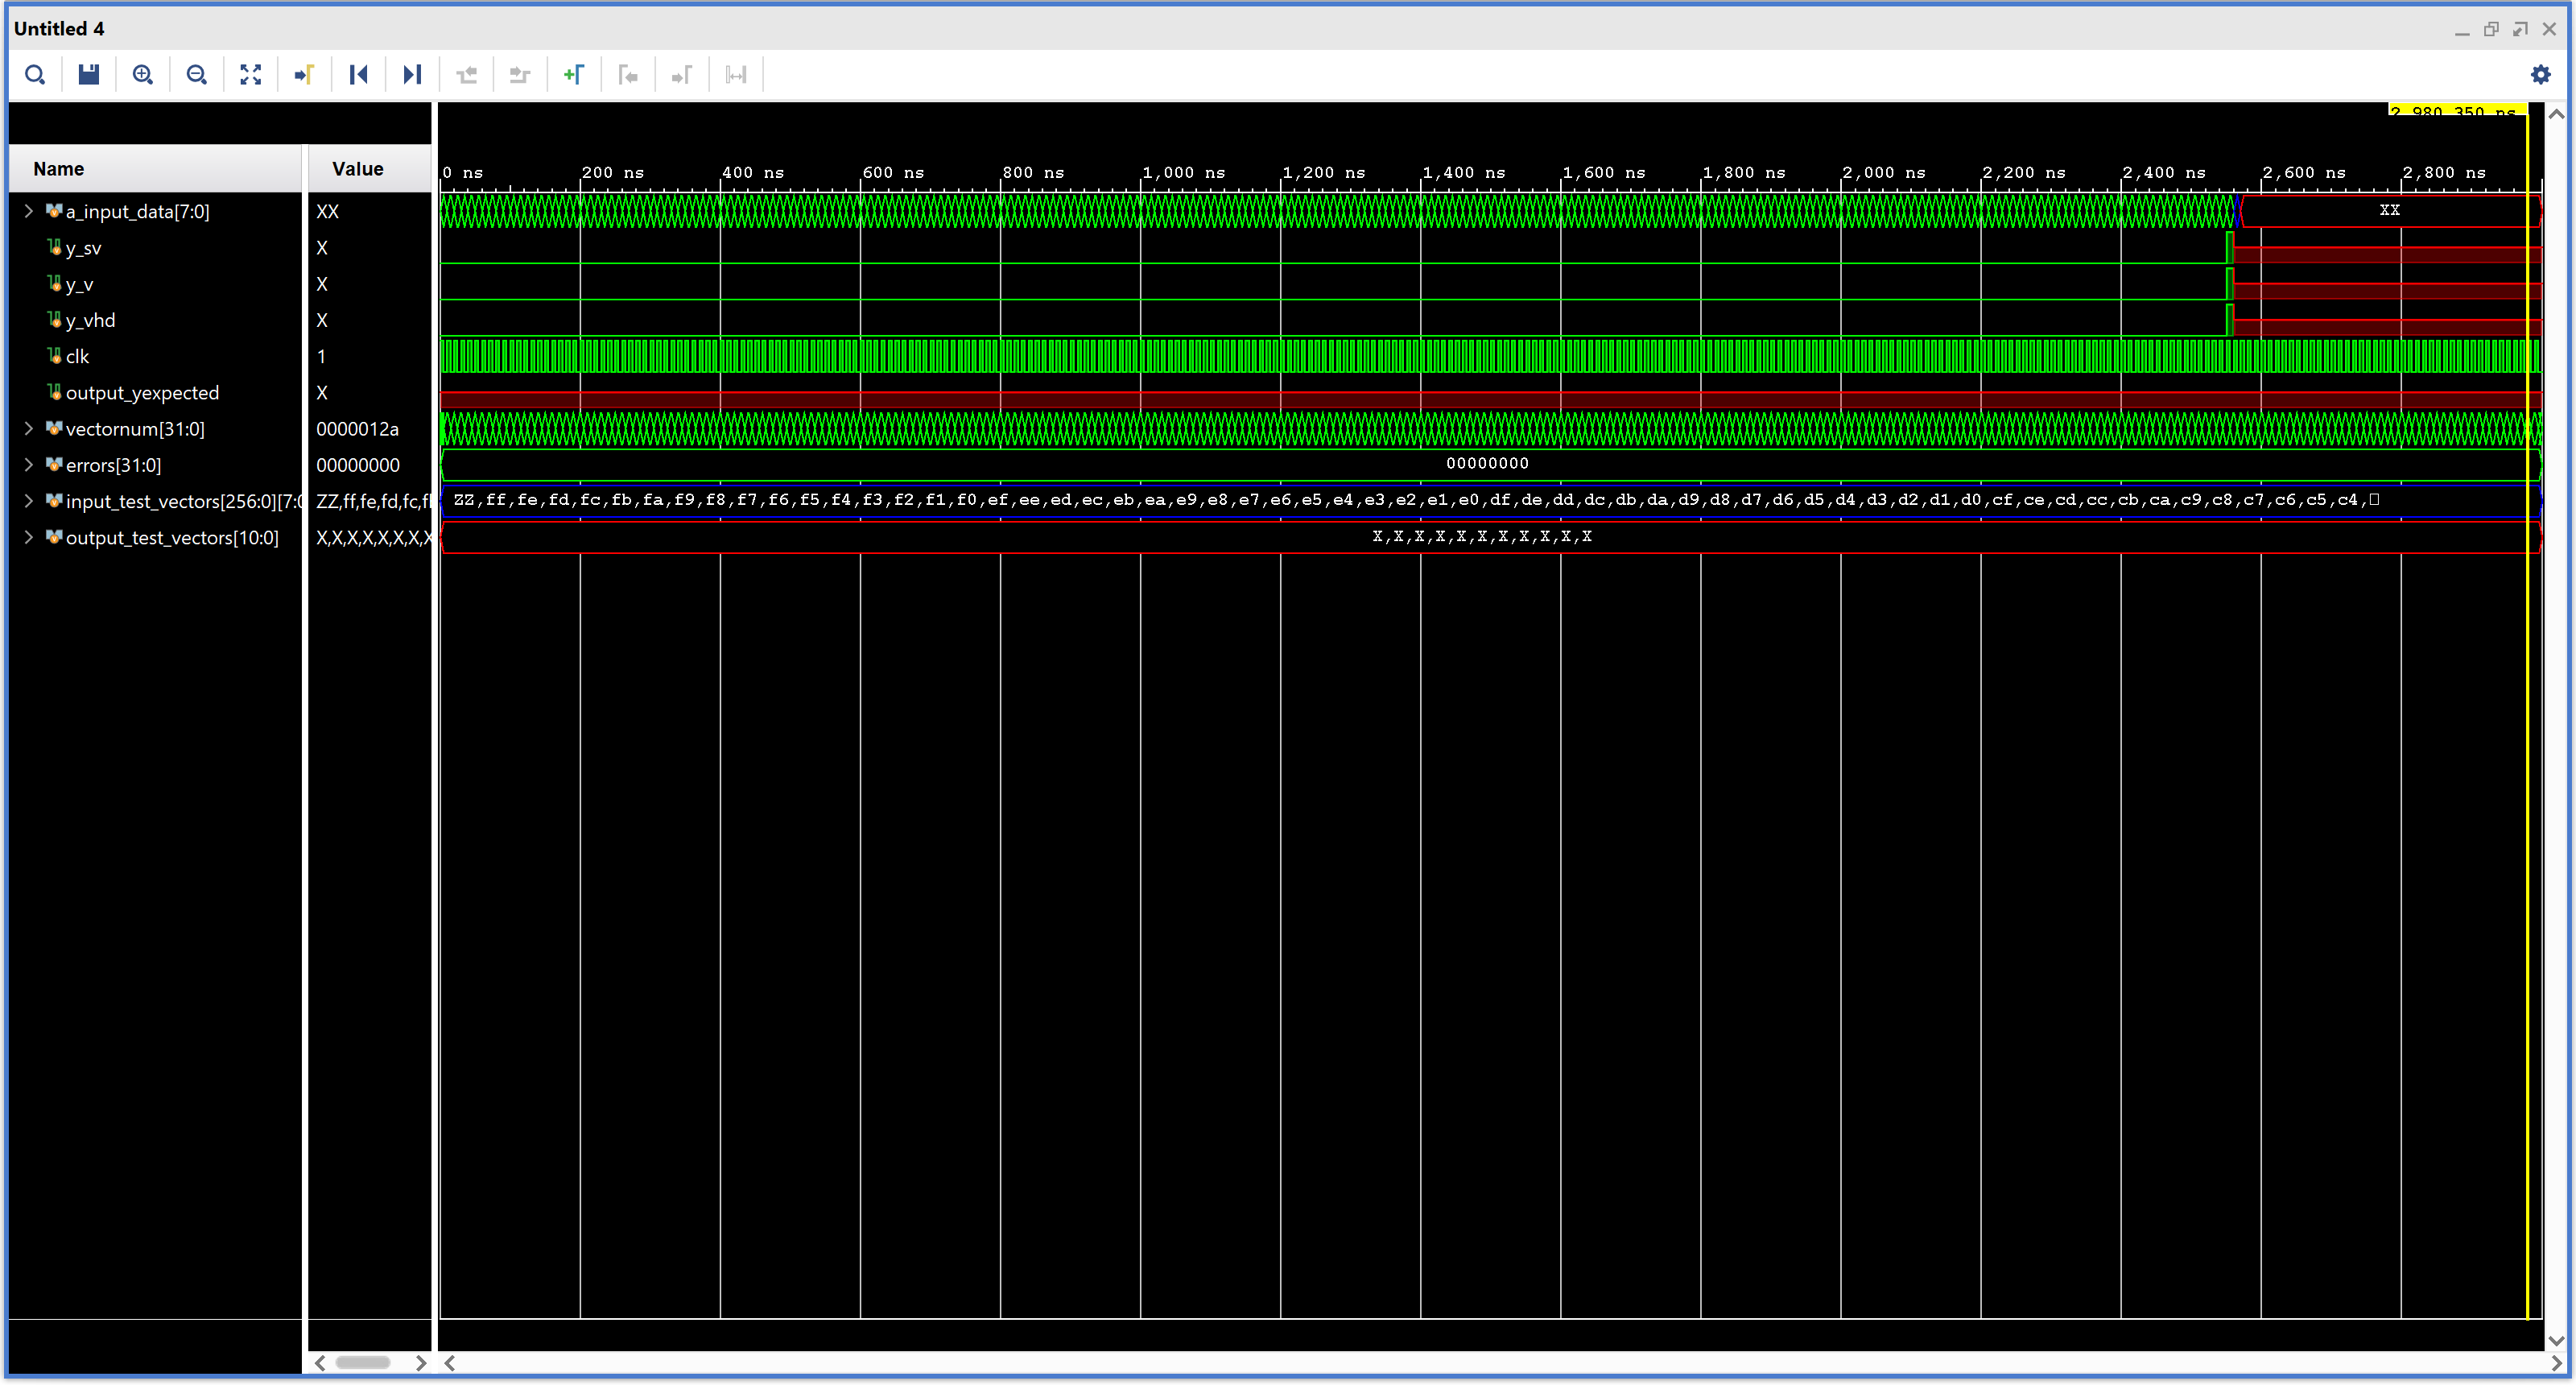This screenshot has width=2576, height=1385.
Task: Click the Value column horizontal scrollbar thumb
Action: [362, 1362]
